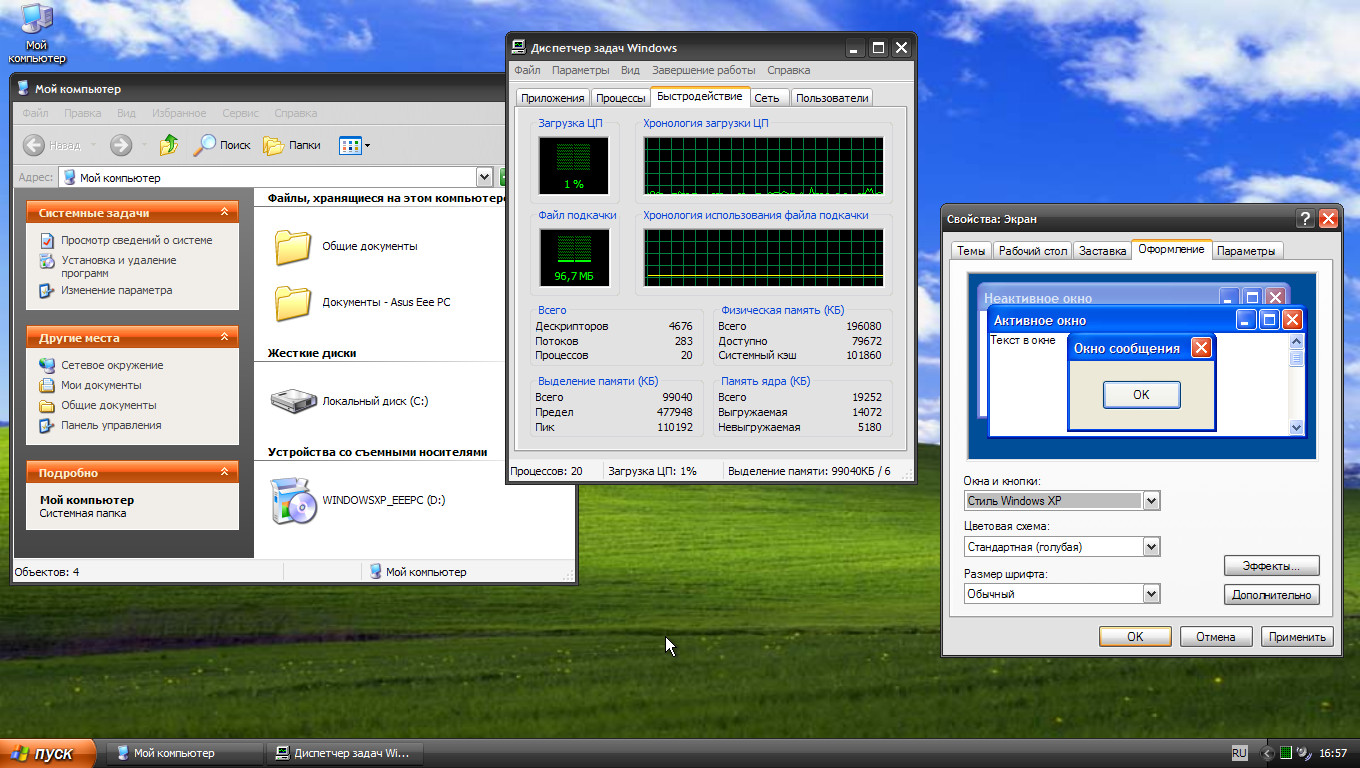The height and width of the screenshot is (768, 1360).
Task: Expand the Окна и кнопки dropdown
Action: tap(1151, 501)
